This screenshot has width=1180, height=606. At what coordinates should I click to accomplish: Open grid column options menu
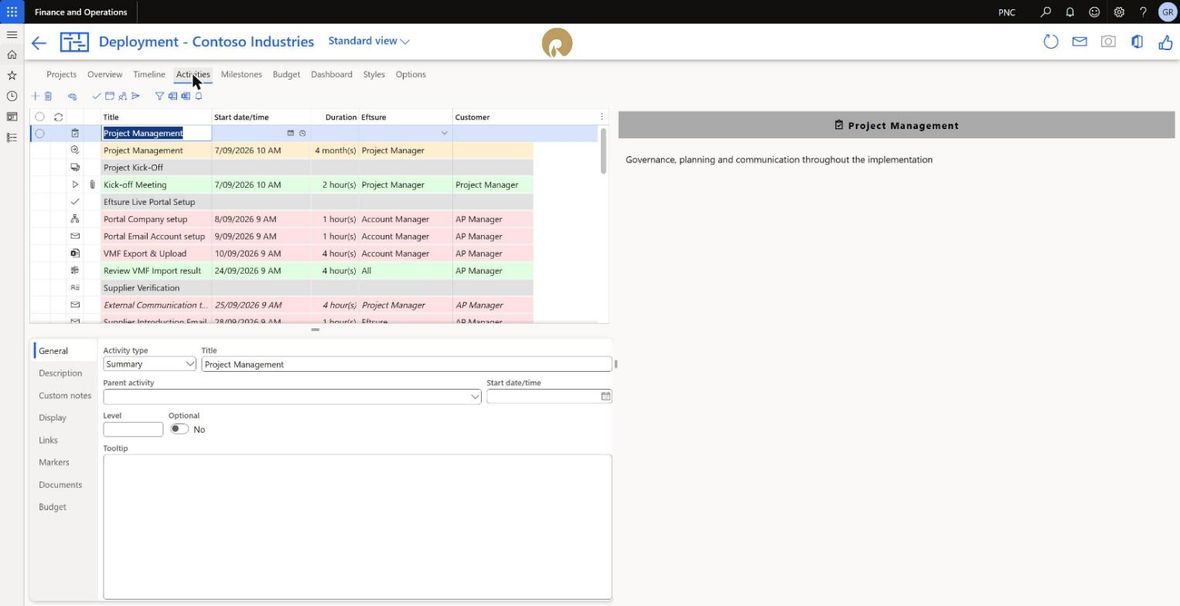pos(601,117)
